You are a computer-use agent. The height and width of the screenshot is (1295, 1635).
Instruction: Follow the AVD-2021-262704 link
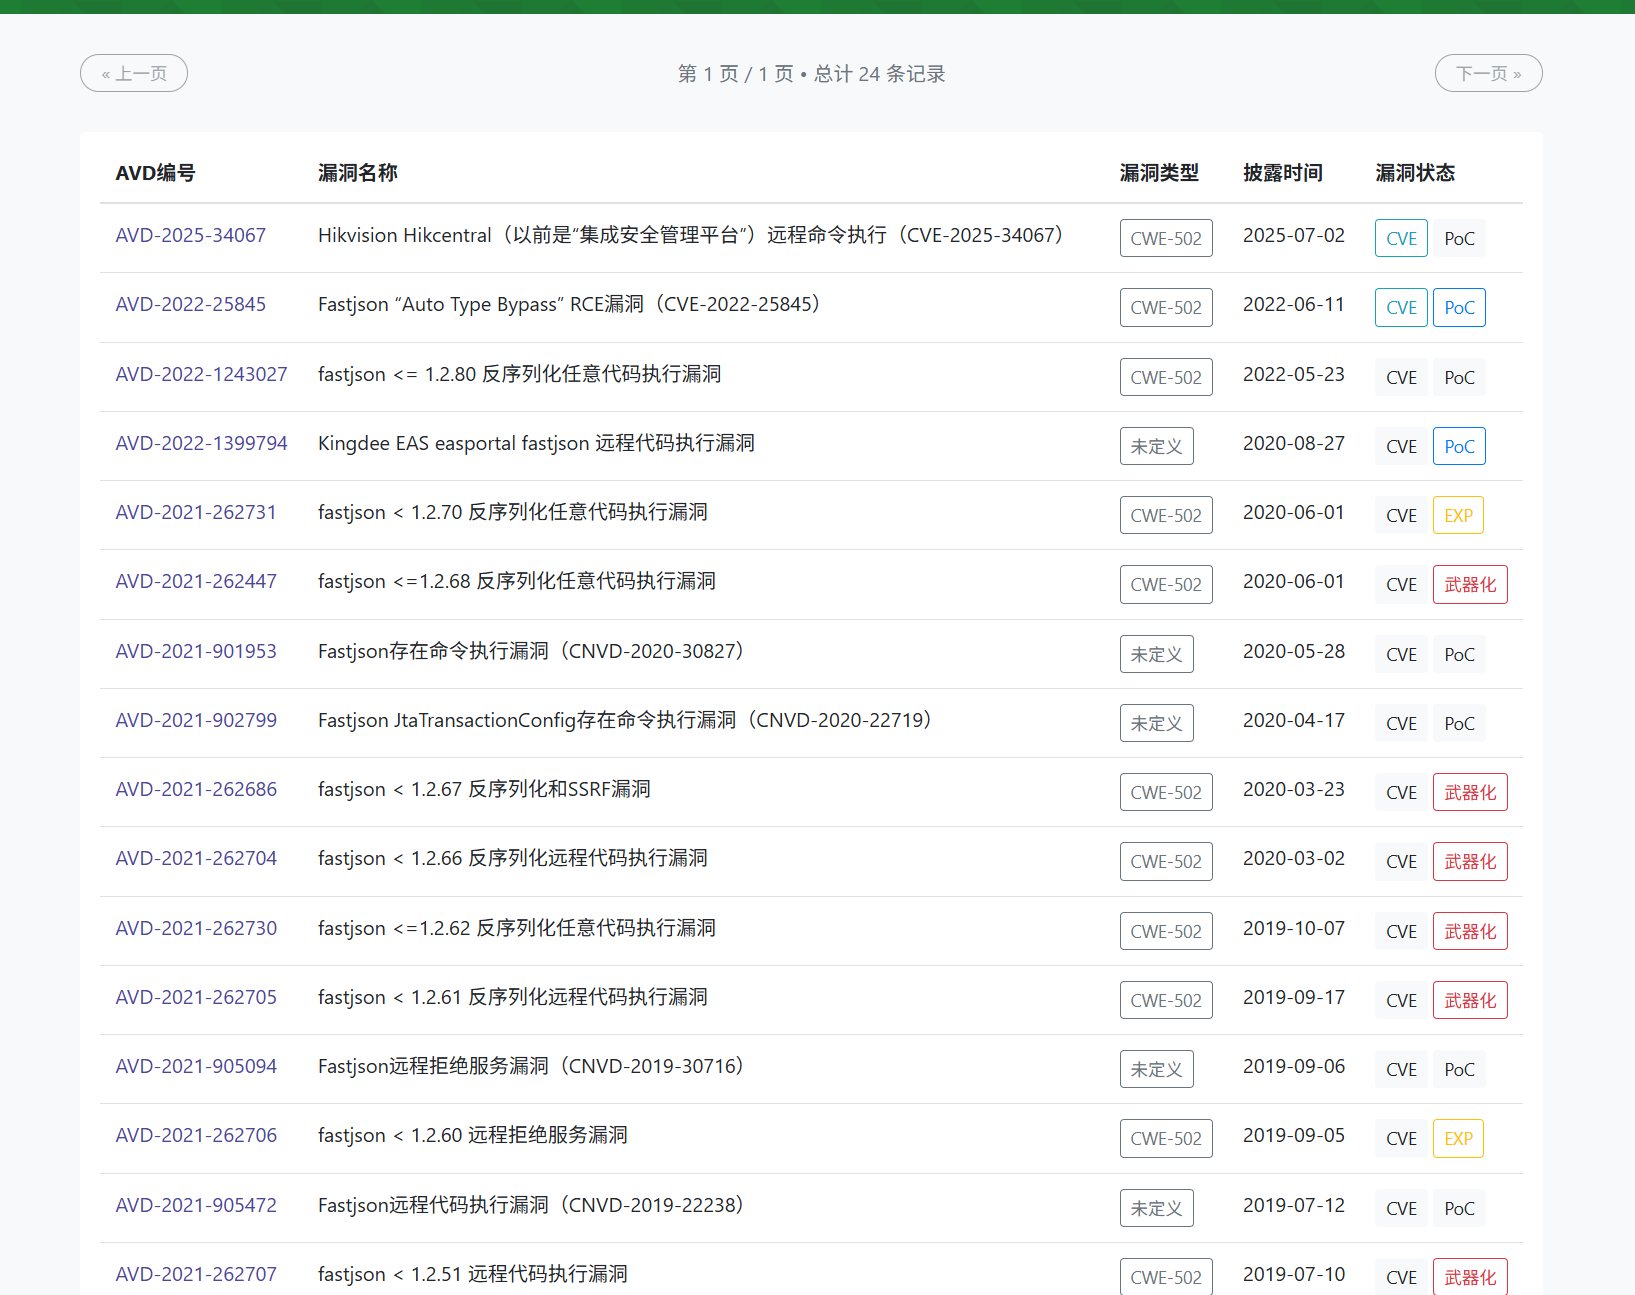tap(196, 858)
